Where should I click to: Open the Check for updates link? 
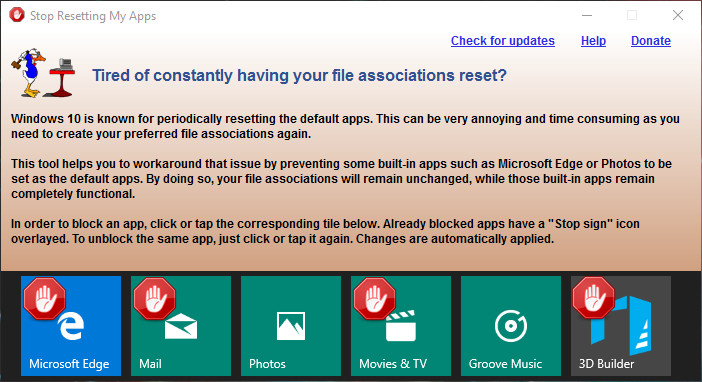coord(503,41)
